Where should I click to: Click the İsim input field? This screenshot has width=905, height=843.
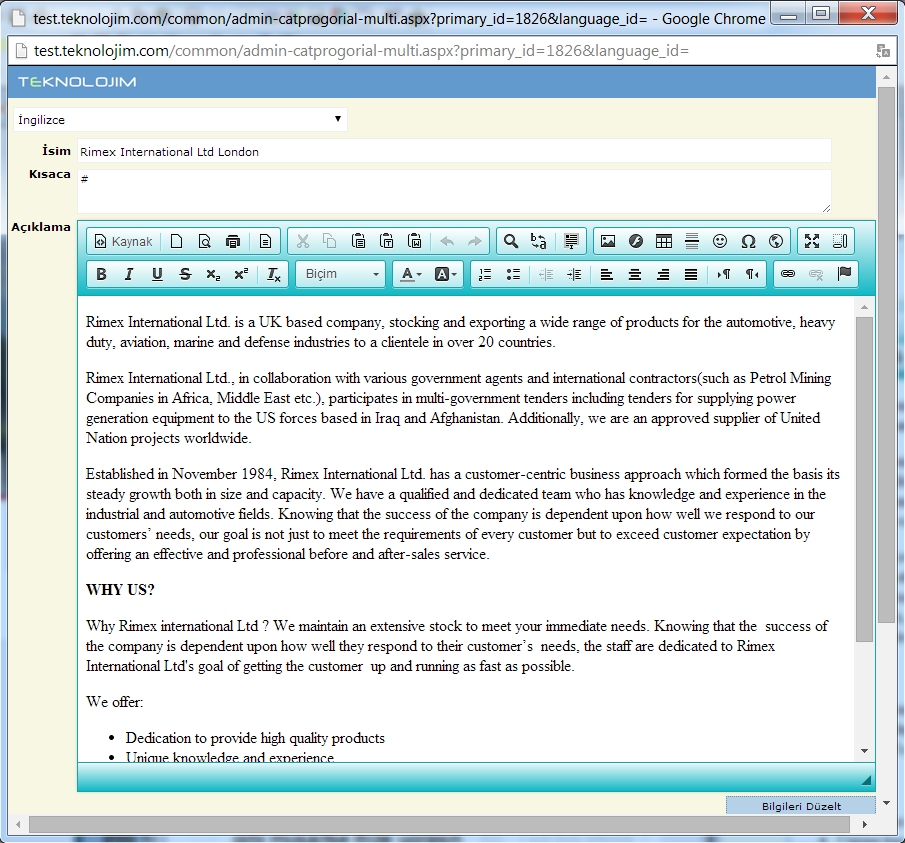454,152
